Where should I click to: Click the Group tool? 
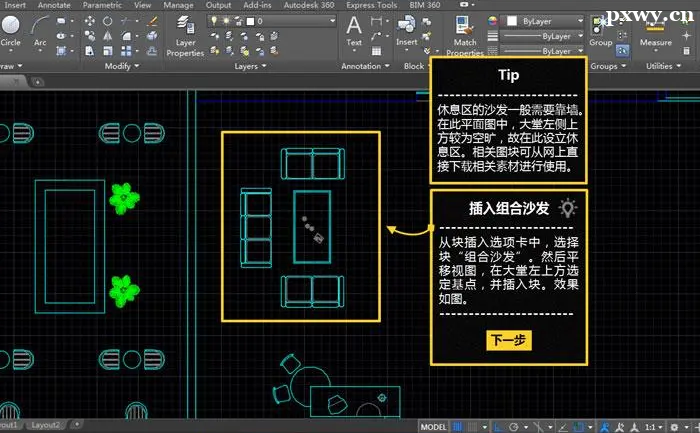point(600,30)
